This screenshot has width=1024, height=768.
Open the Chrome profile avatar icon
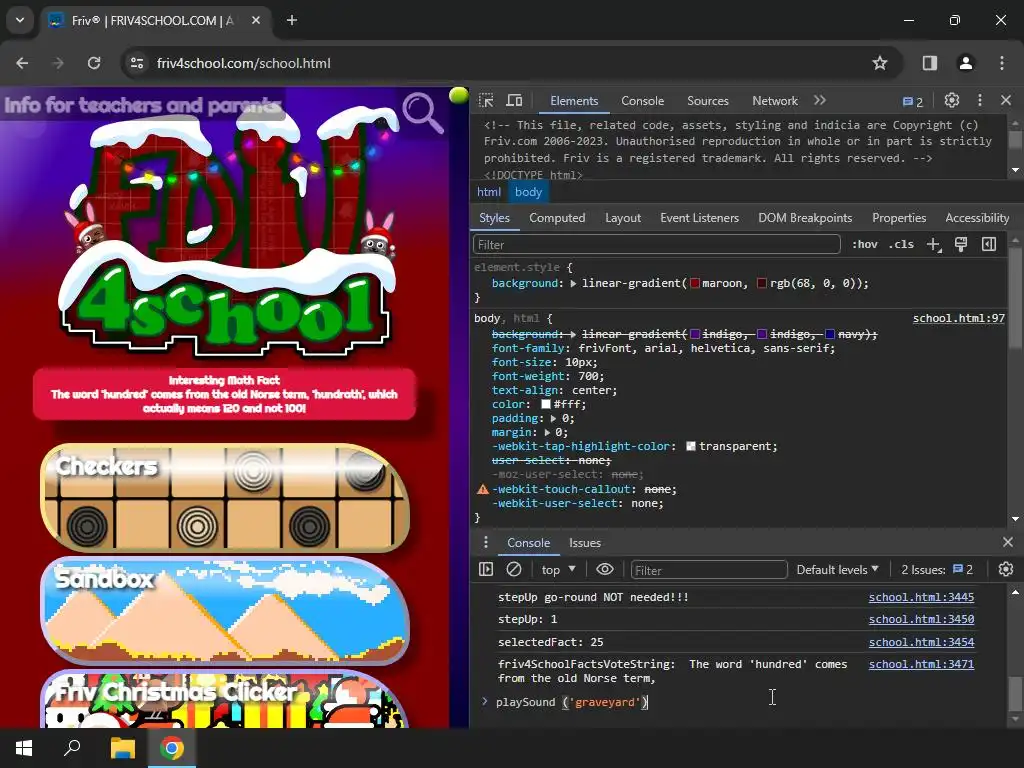pyautogui.click(x=965, y=63)
